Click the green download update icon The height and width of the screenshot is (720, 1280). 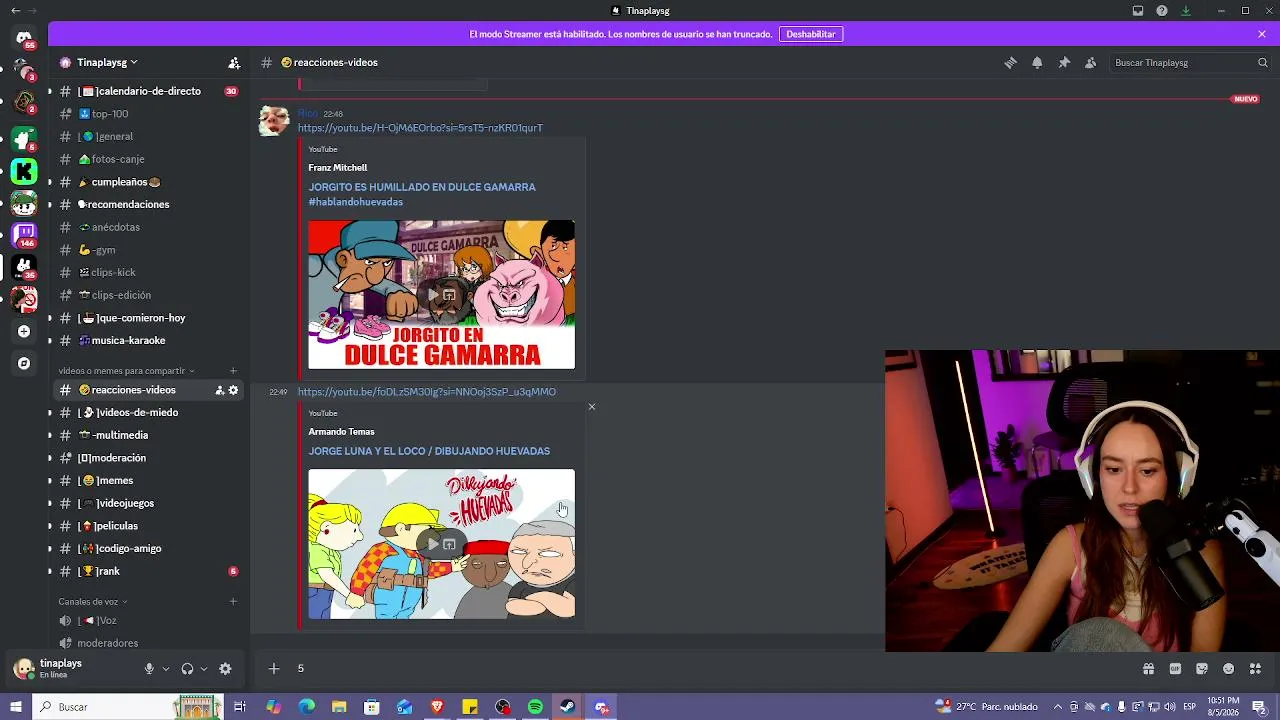tap(1186, 11)
